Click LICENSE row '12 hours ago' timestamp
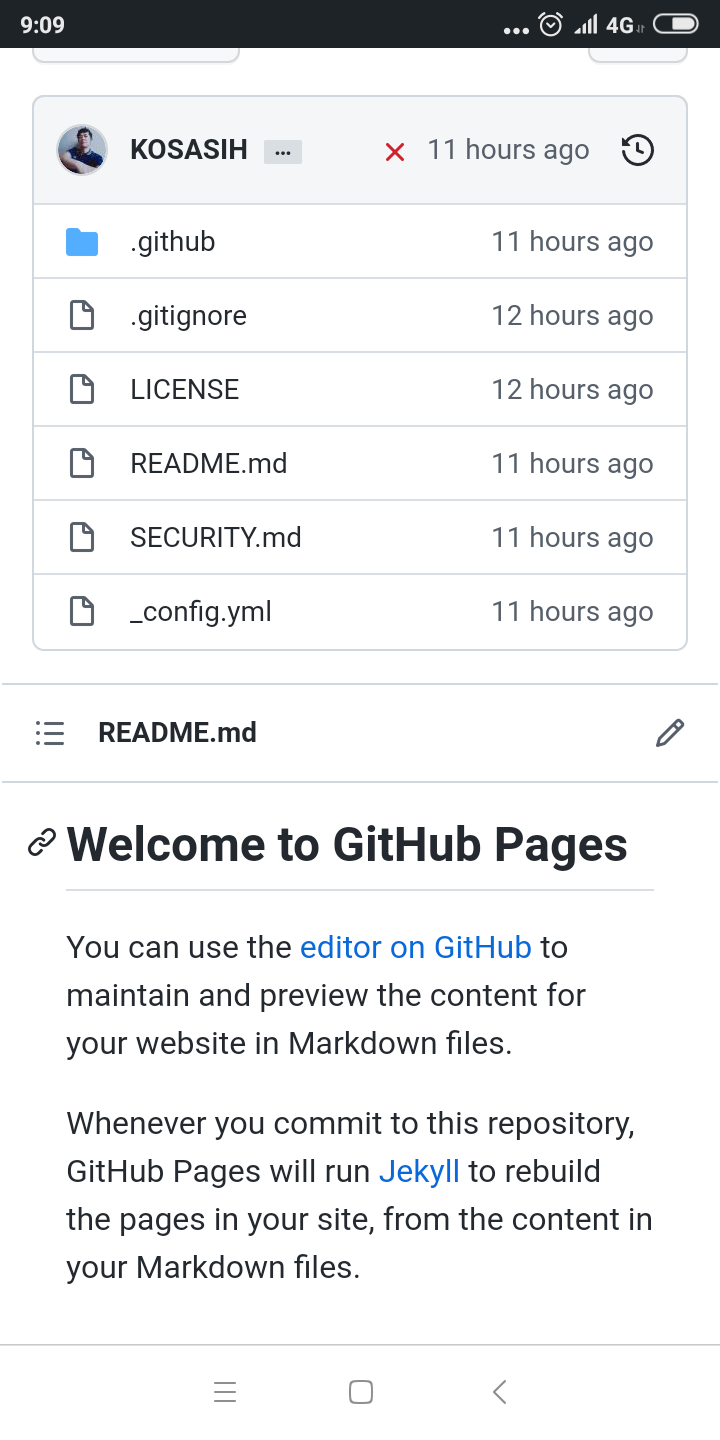This screenshot has height=1440, width=720. [572, 390]
